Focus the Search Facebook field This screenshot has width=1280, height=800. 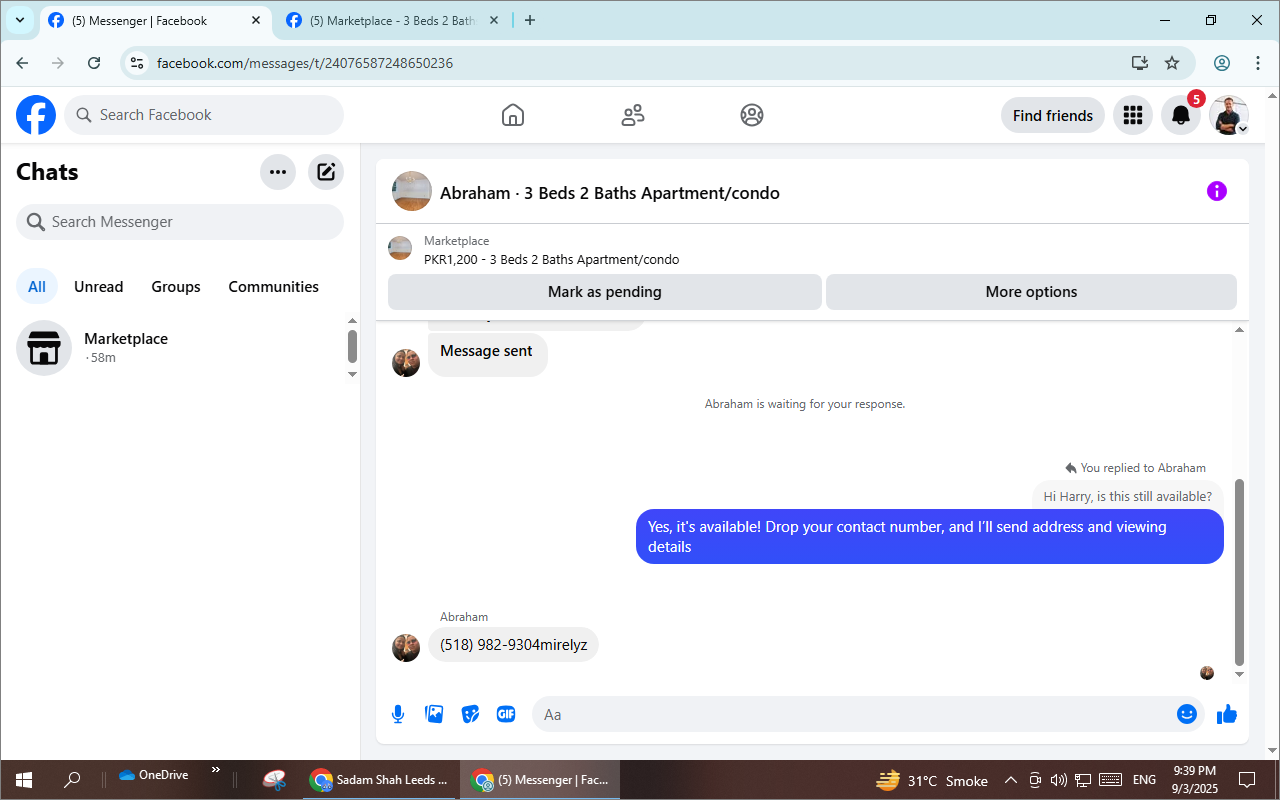204,115
